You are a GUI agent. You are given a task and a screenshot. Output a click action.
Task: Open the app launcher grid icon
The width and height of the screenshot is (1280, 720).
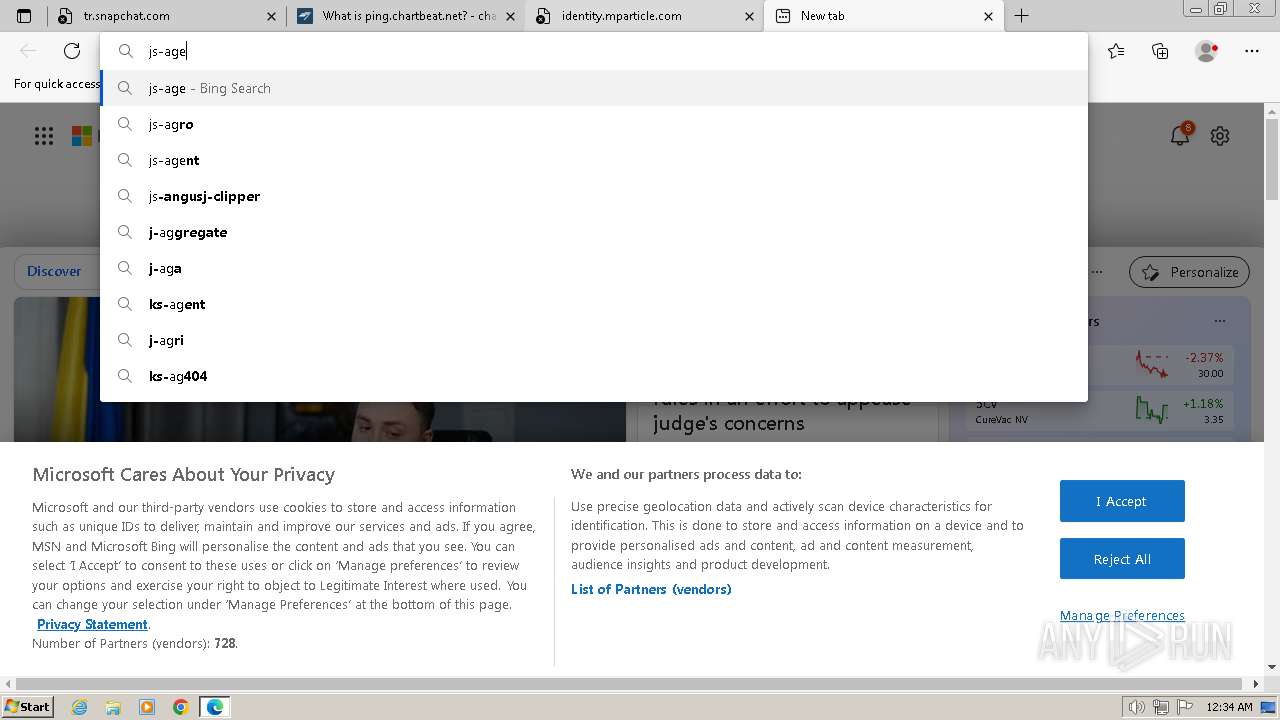pos(44,136)
